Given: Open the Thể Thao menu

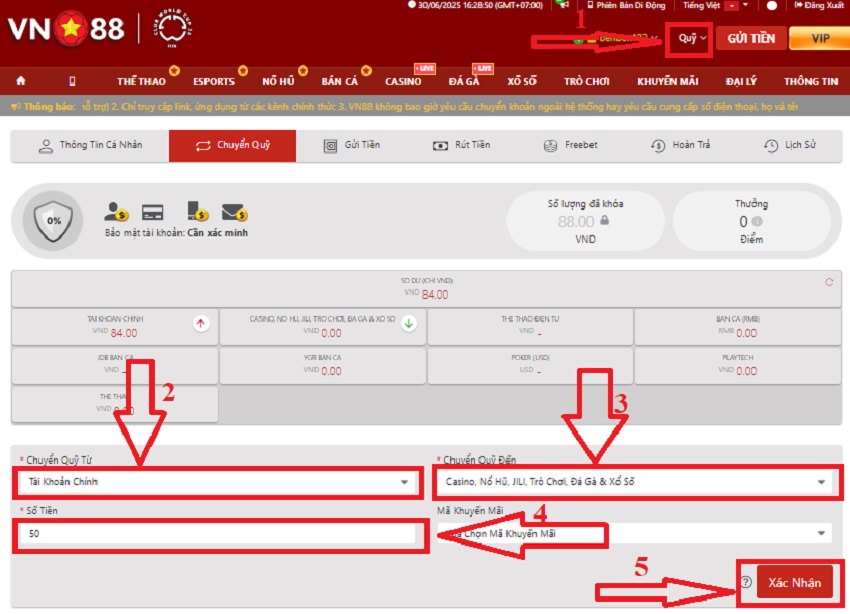Looking at the screenshot, I should 141,81.
